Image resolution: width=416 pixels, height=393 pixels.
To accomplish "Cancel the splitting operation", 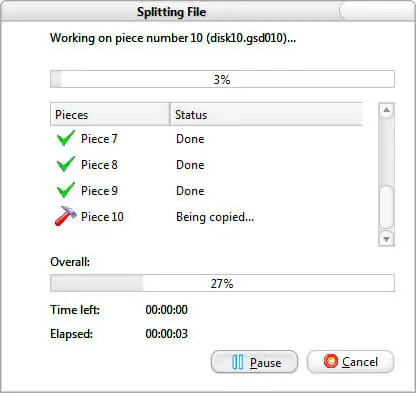I will (x=350, y=362).
